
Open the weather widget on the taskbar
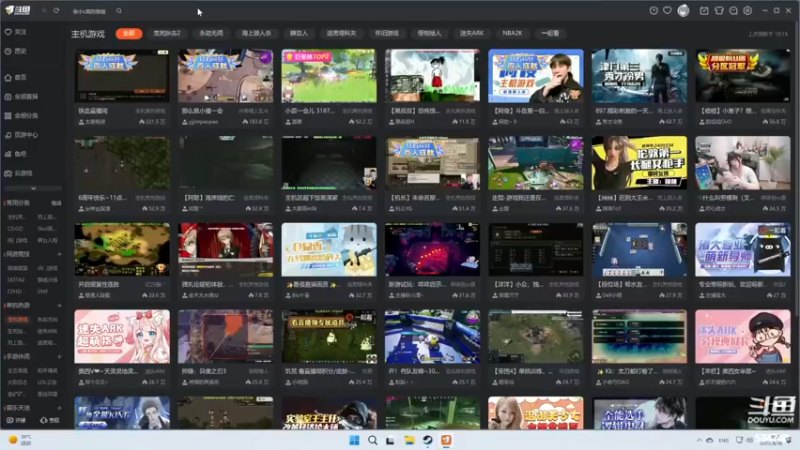pos(20,440)
